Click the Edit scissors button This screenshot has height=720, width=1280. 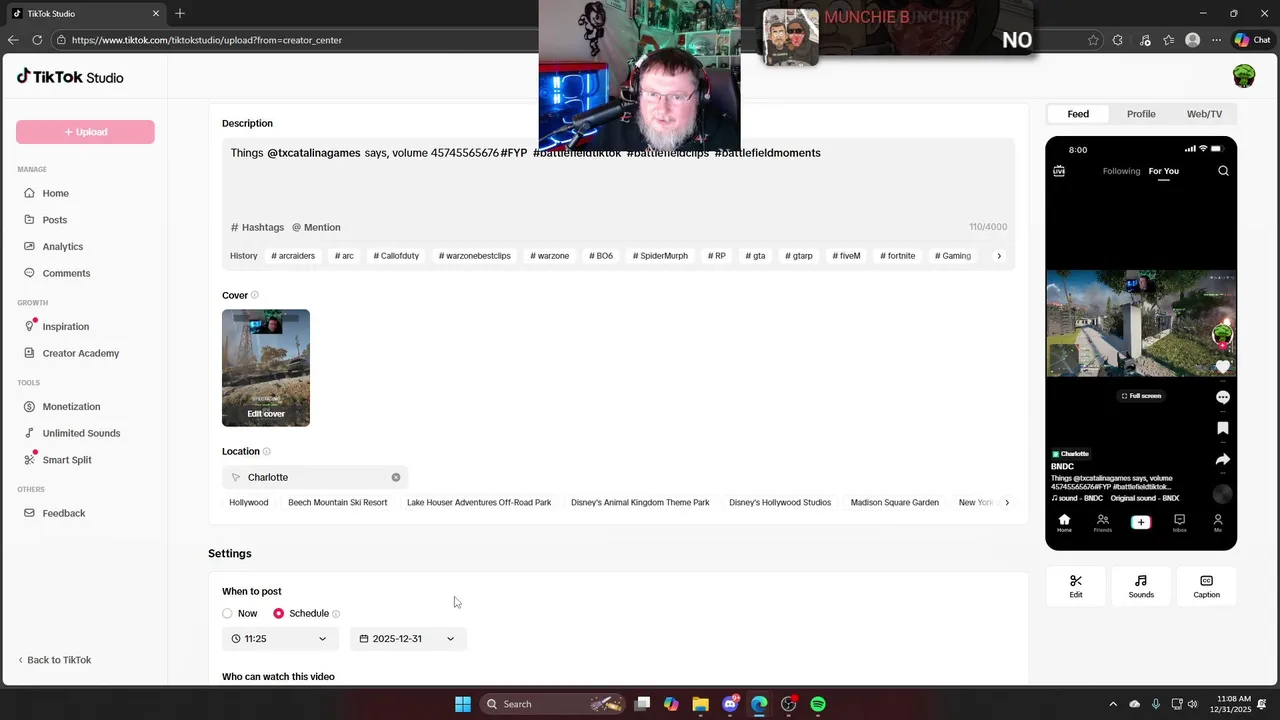(x=1076, y=587)
